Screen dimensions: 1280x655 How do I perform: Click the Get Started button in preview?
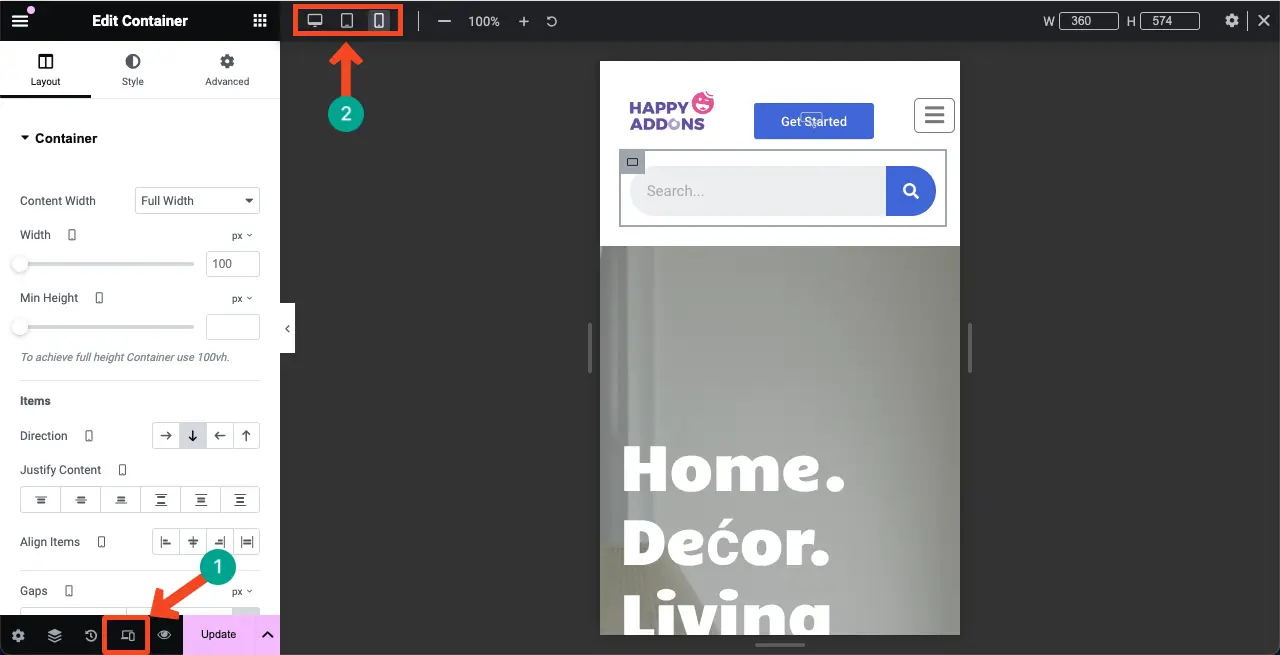tap(814, 121)
